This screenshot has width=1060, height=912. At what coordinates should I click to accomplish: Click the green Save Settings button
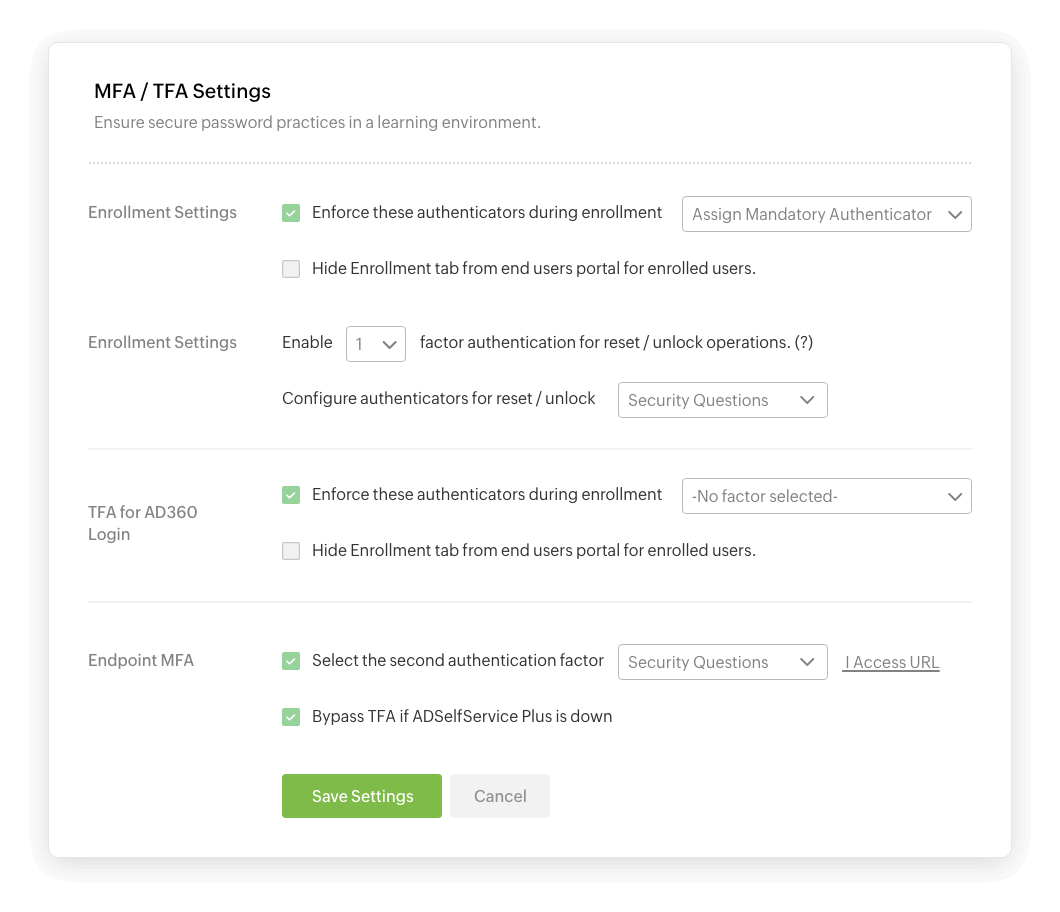[x=362, y=796]
